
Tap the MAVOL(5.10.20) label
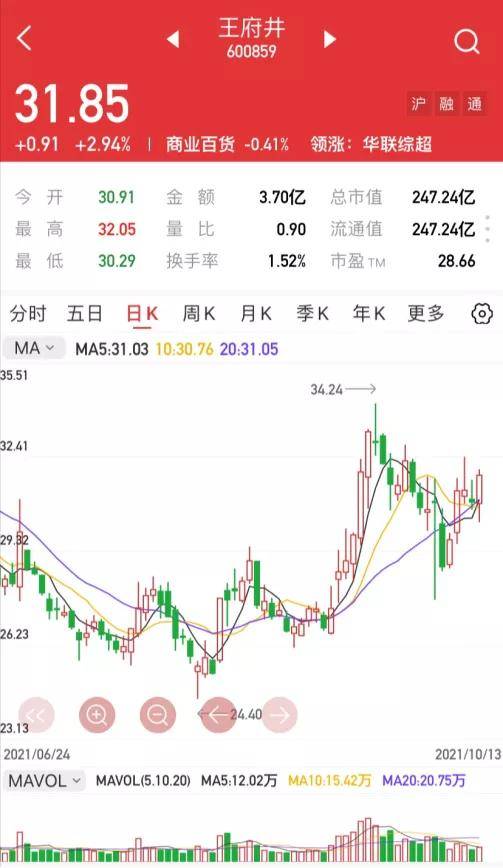pyautogui.click(x=143, y=781)
